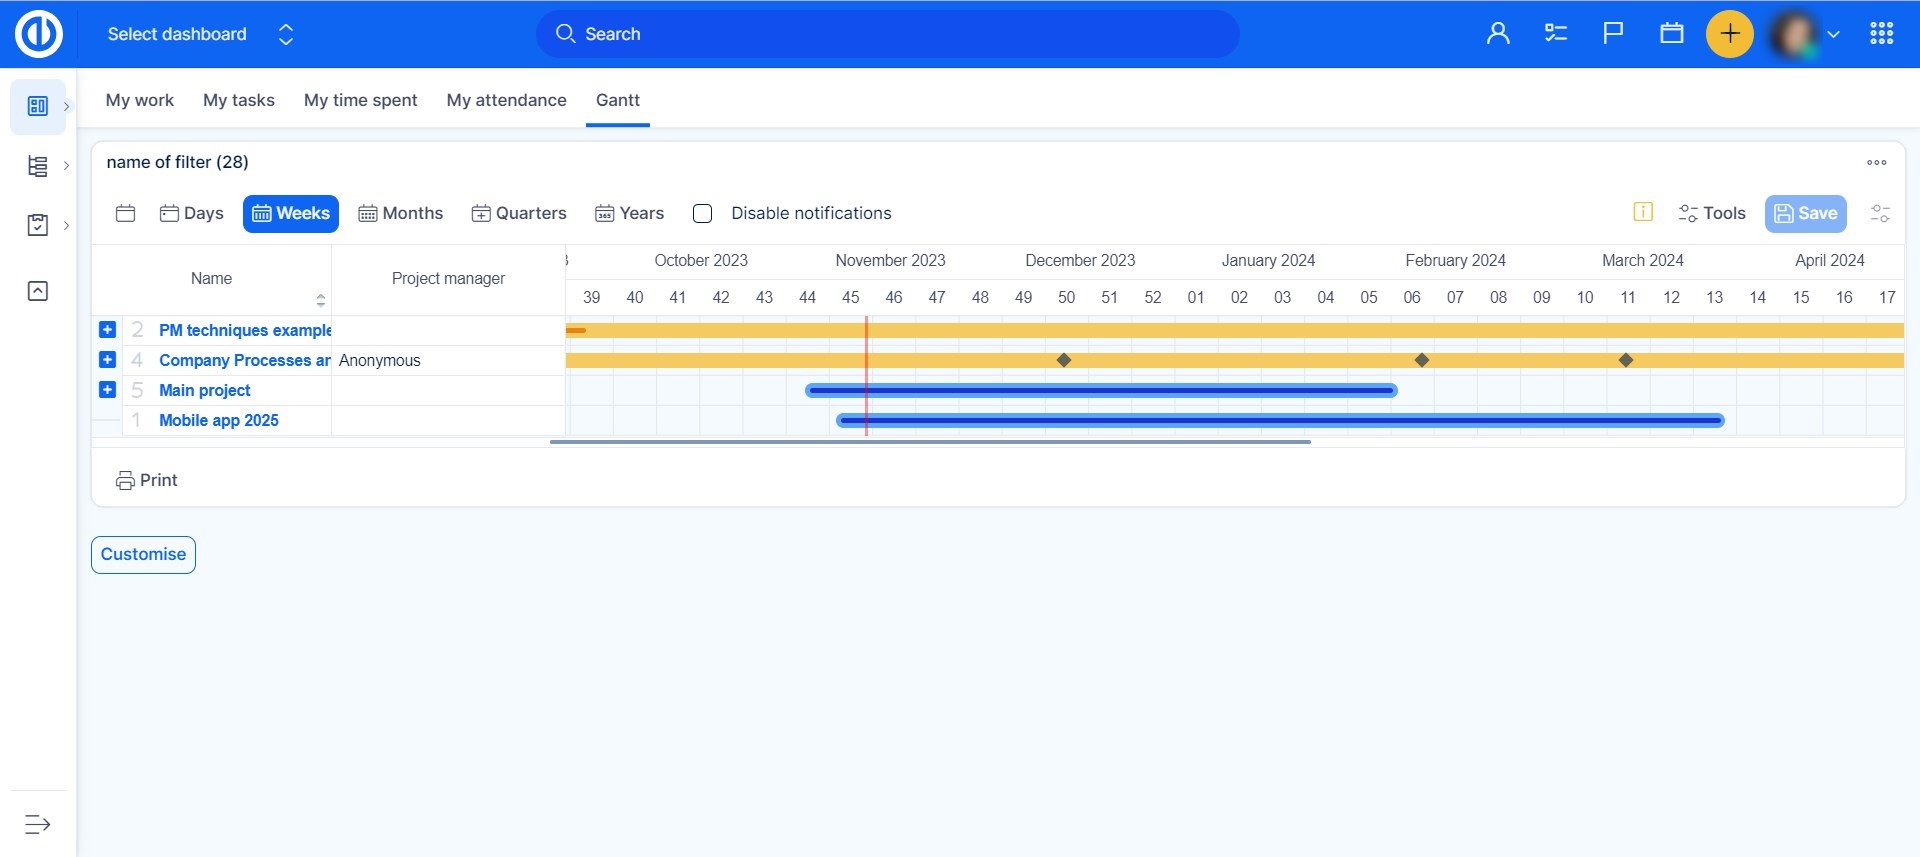Open the task checklist icon in header
The width and height of the screenshot is (1920, 857).
(x=1555, y=34)
